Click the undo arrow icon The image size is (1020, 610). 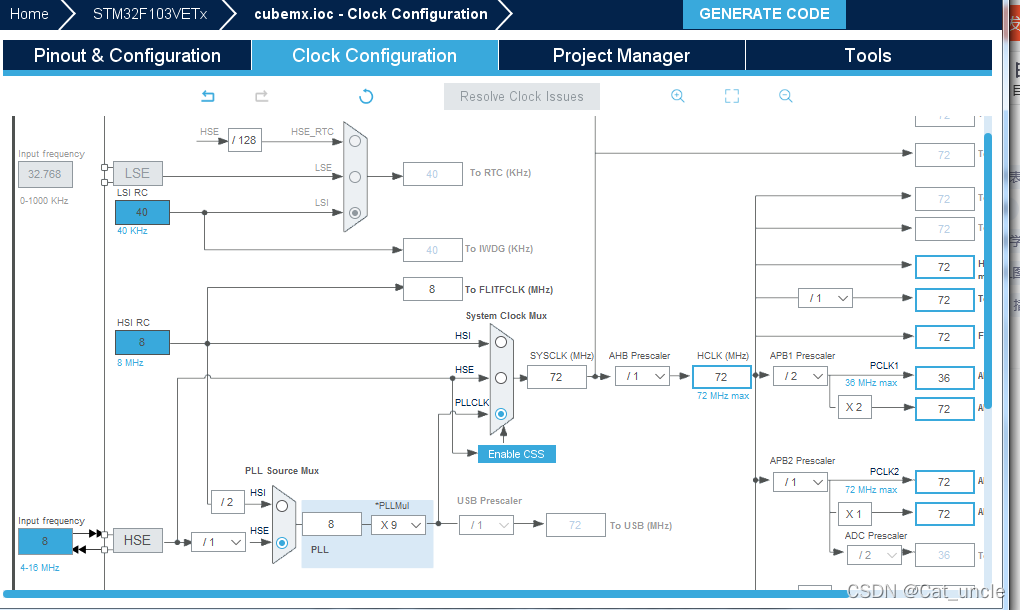tap(208, 96)
